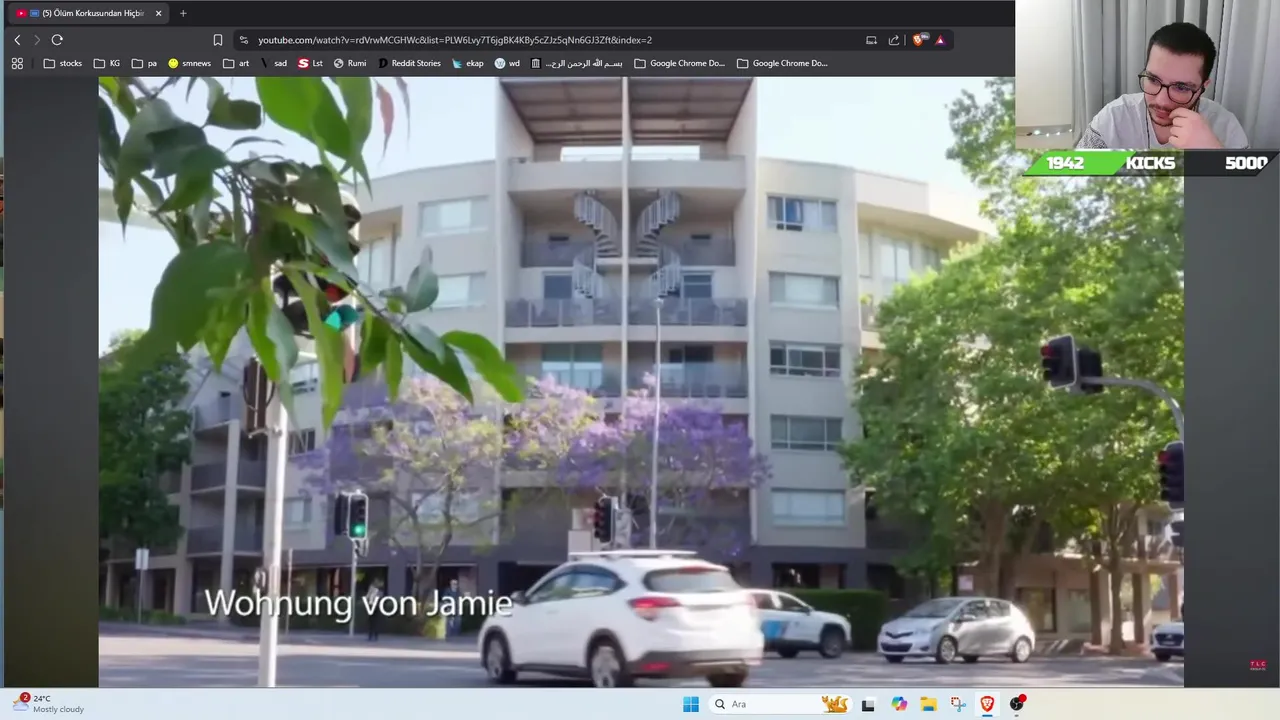Switch to Brave browser on the taskbar
Viewport: 1280px width, 720px height.
tap(987, 704)
